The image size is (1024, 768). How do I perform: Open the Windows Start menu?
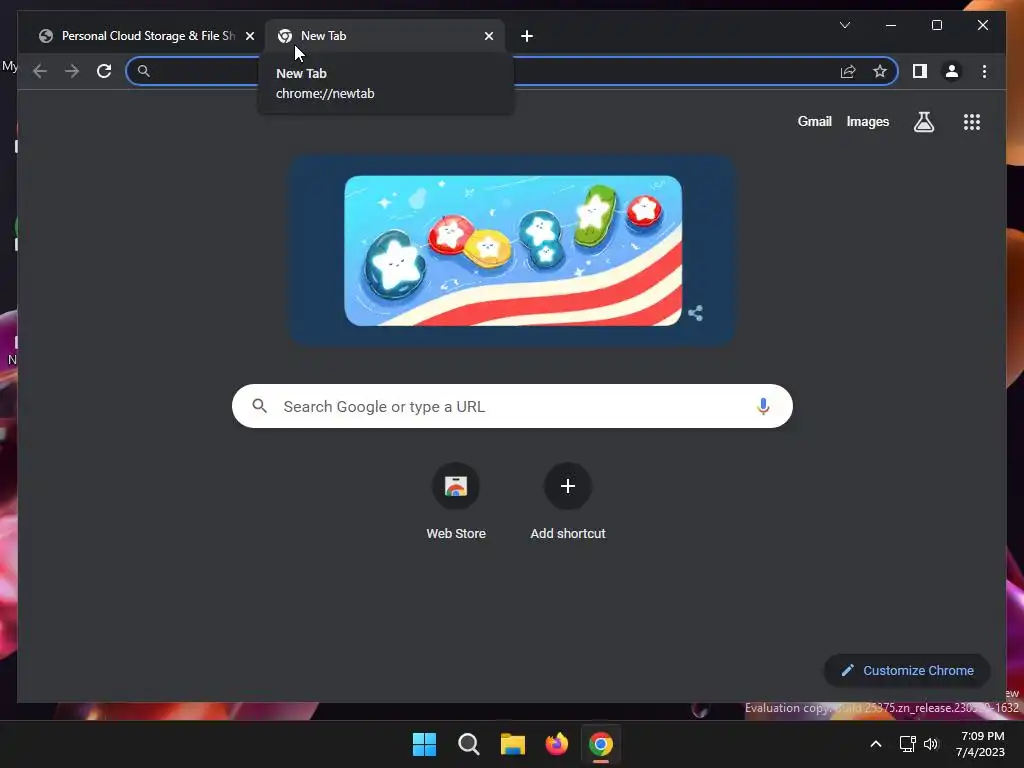pyautogui.click(x=424, y=744)
